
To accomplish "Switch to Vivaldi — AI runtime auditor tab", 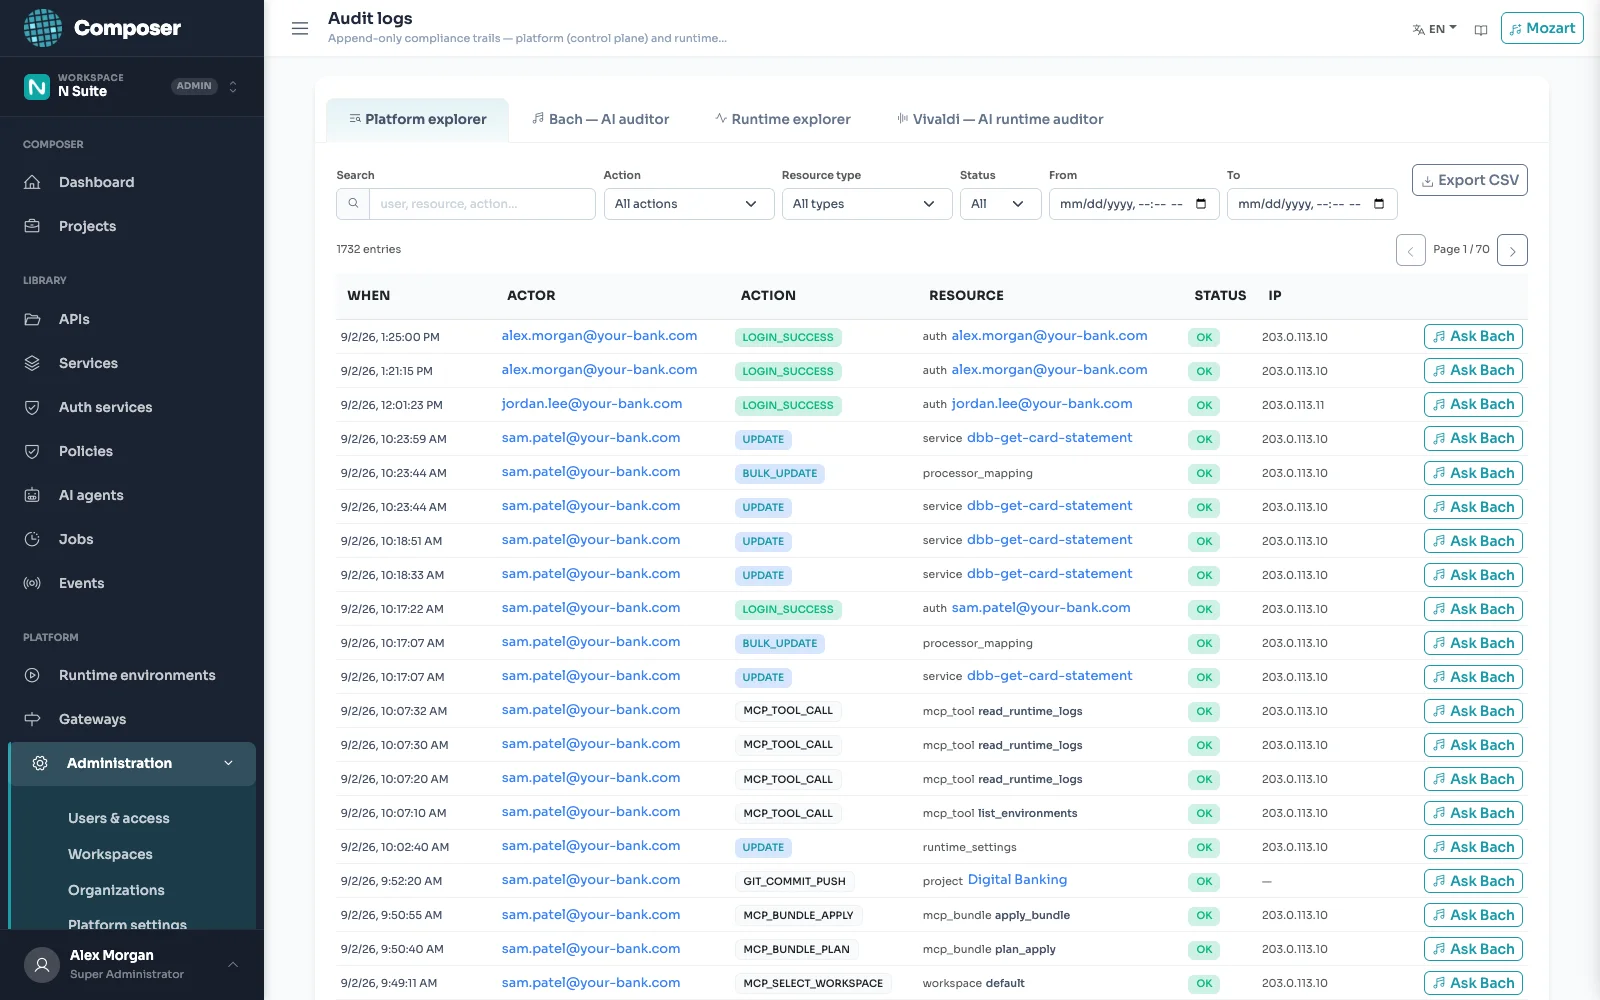I will pyautogui.click(x=1000, y=119).
